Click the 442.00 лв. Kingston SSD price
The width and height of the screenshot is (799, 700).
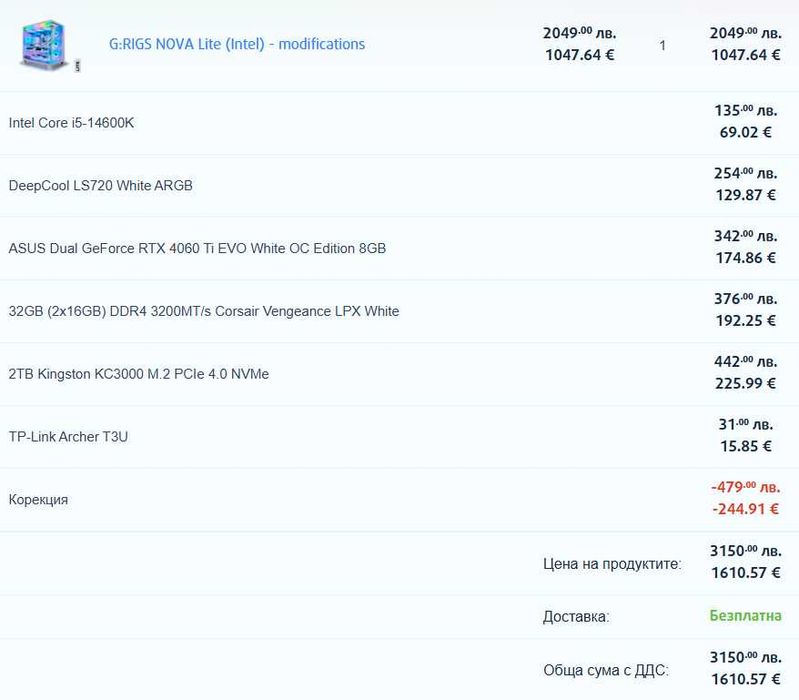tap(745, 362)
